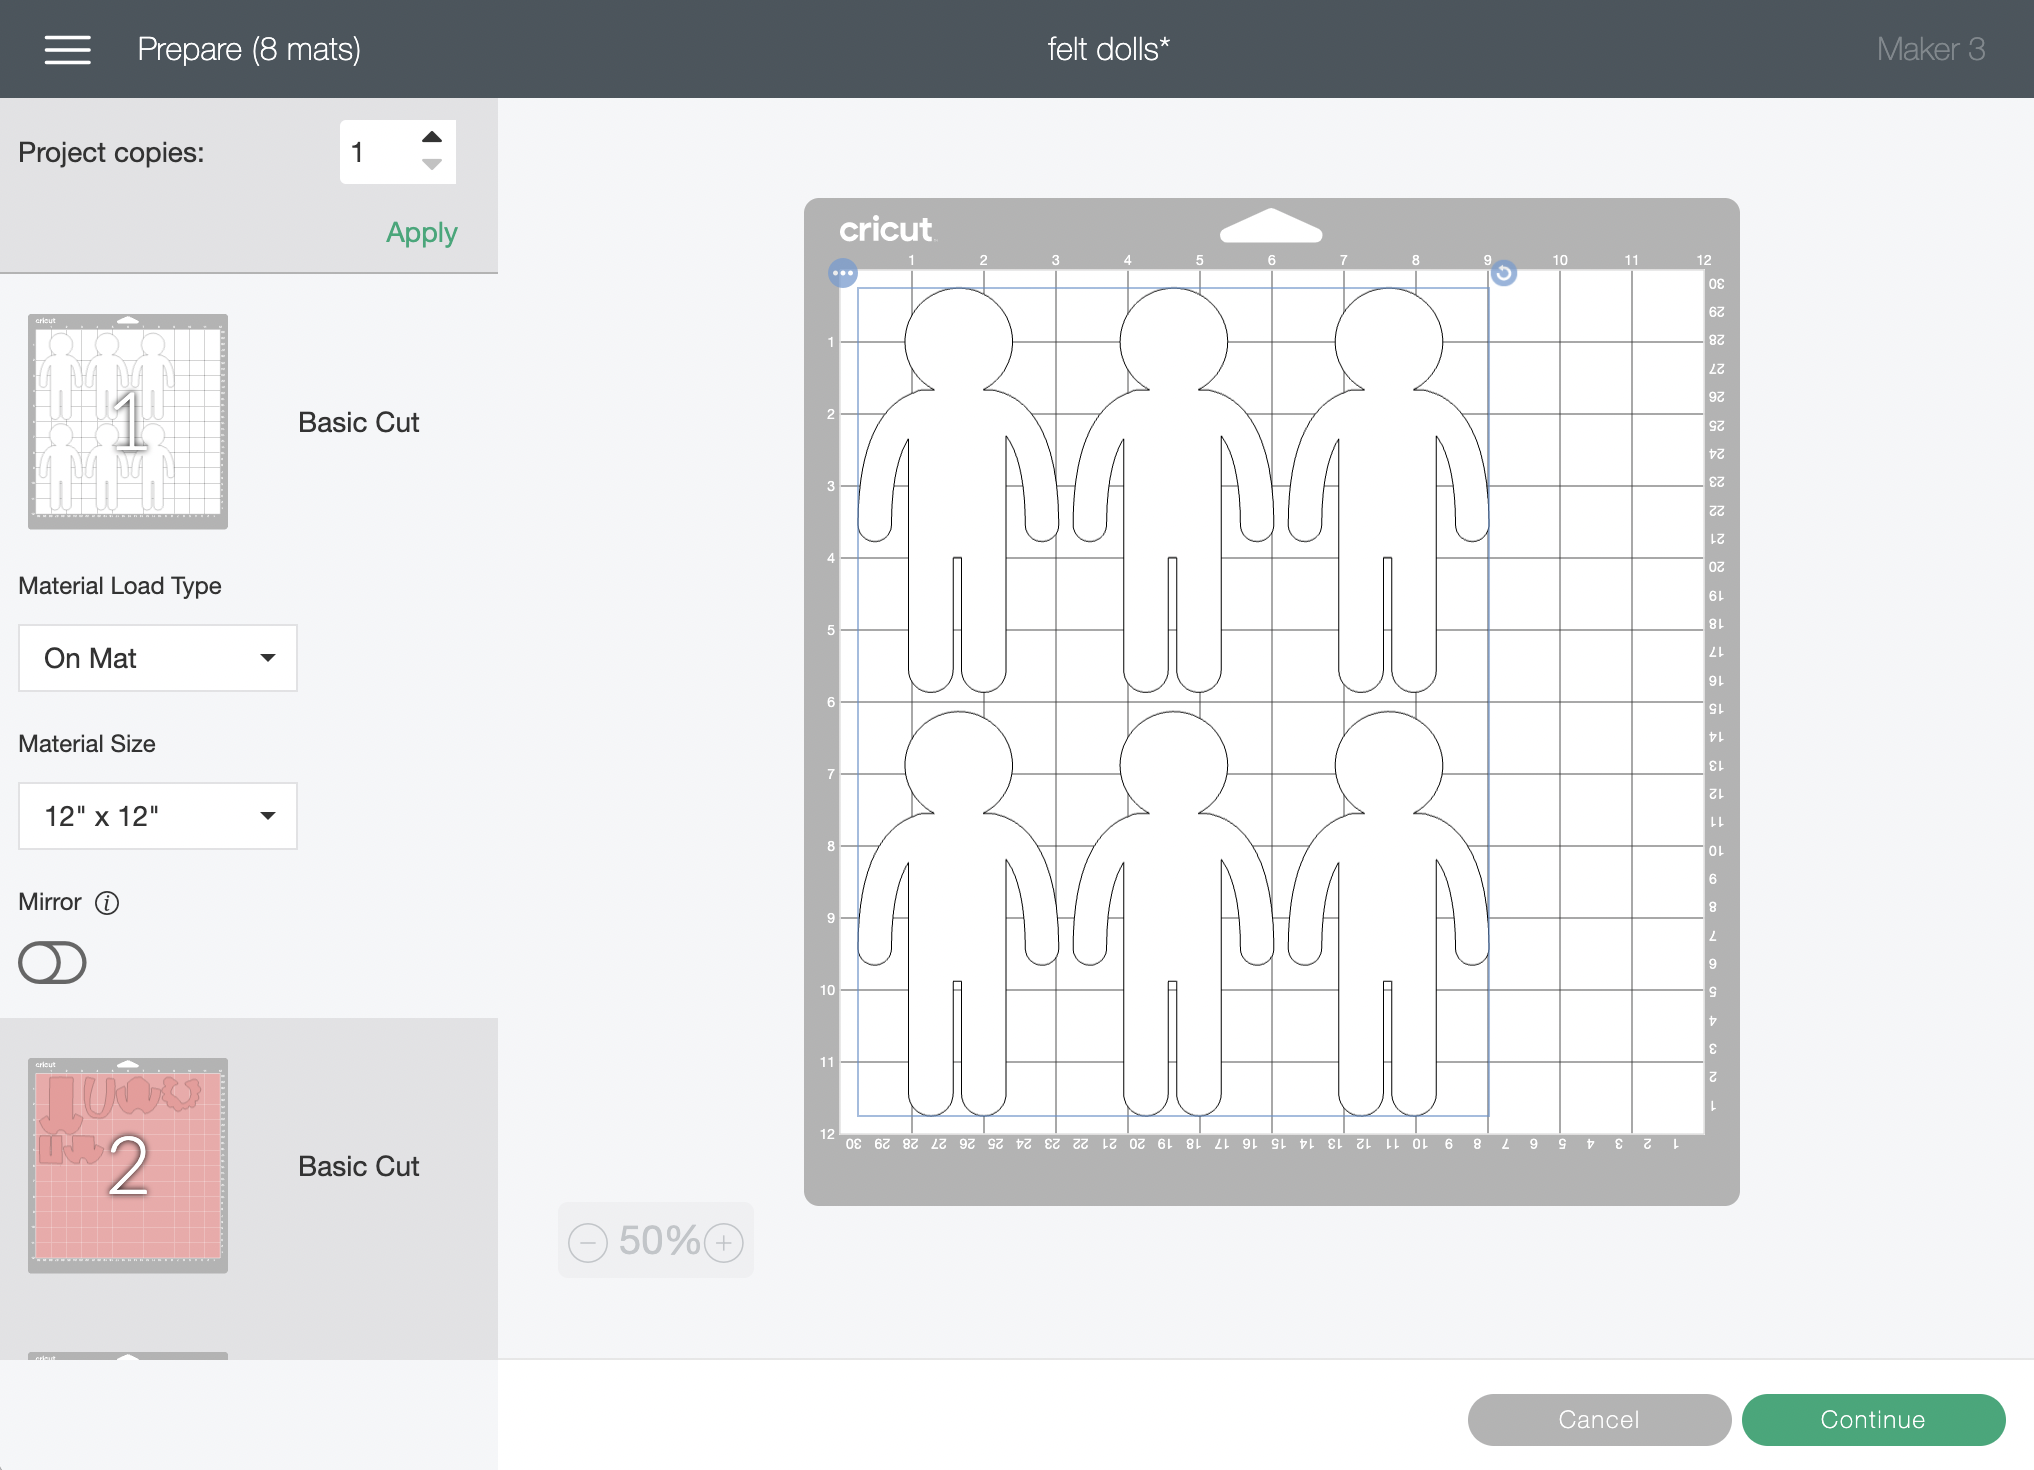Click the cricut logo on the mat

[885, 230]
